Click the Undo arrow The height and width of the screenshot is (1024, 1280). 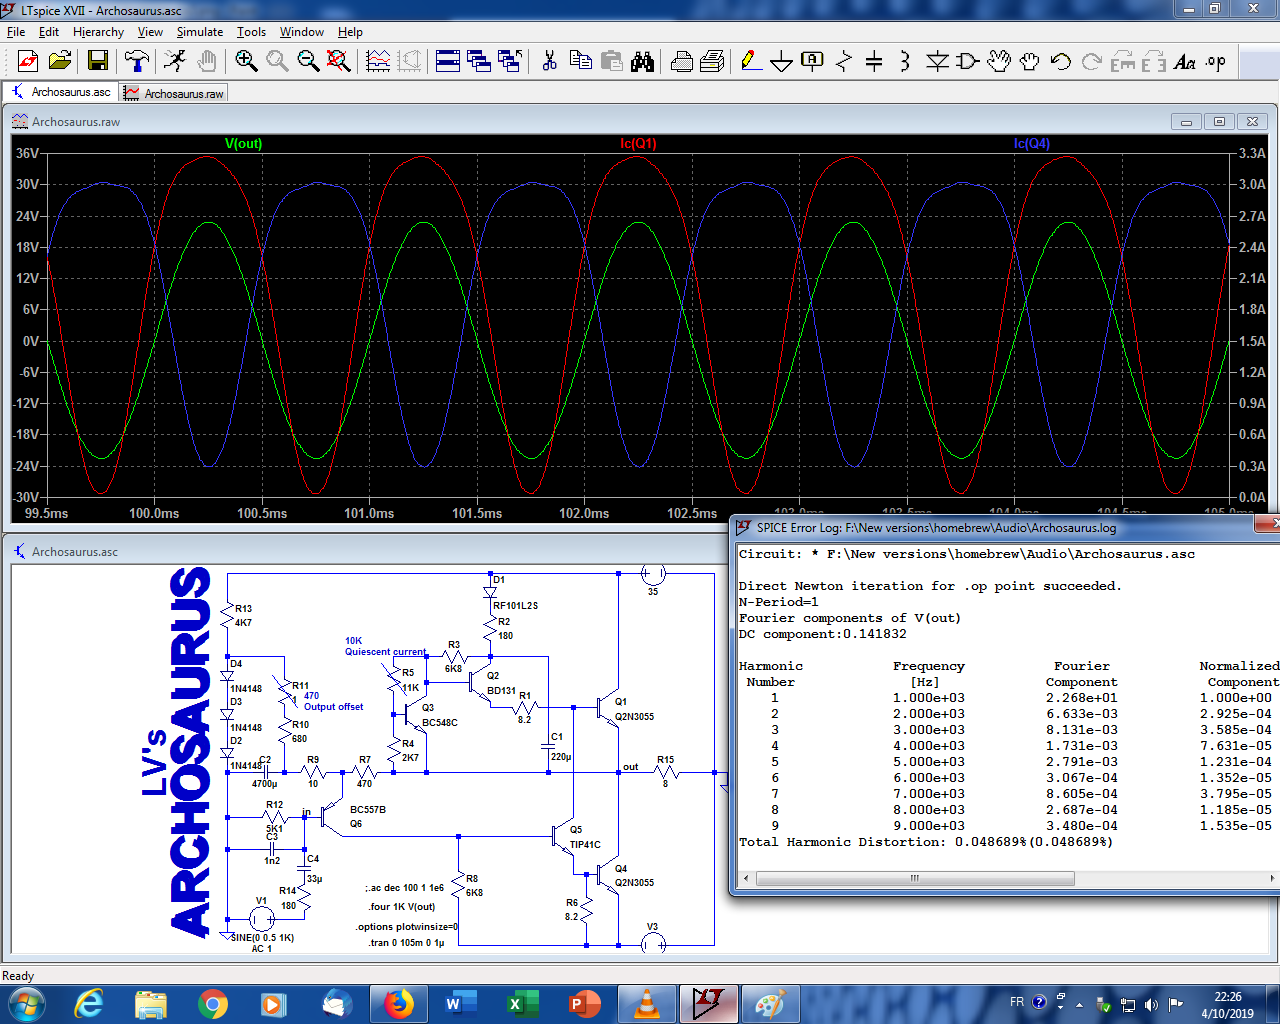tap(1061, 62)
